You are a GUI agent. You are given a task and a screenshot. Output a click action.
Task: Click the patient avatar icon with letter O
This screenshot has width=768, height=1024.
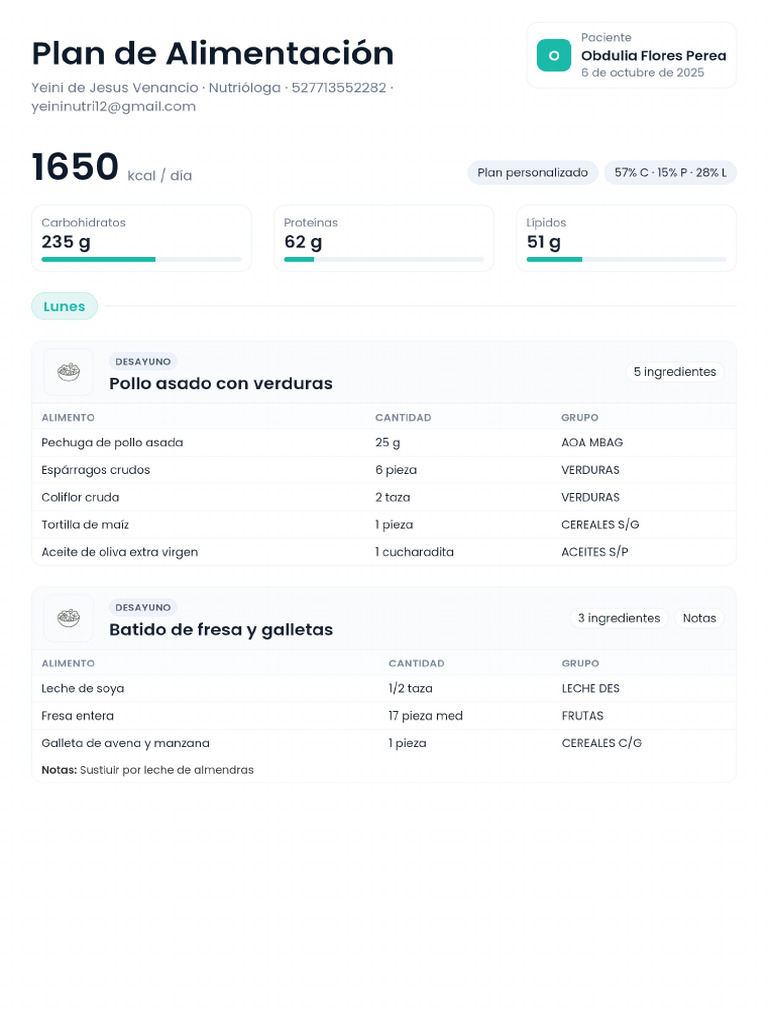(x=554, y=56)
